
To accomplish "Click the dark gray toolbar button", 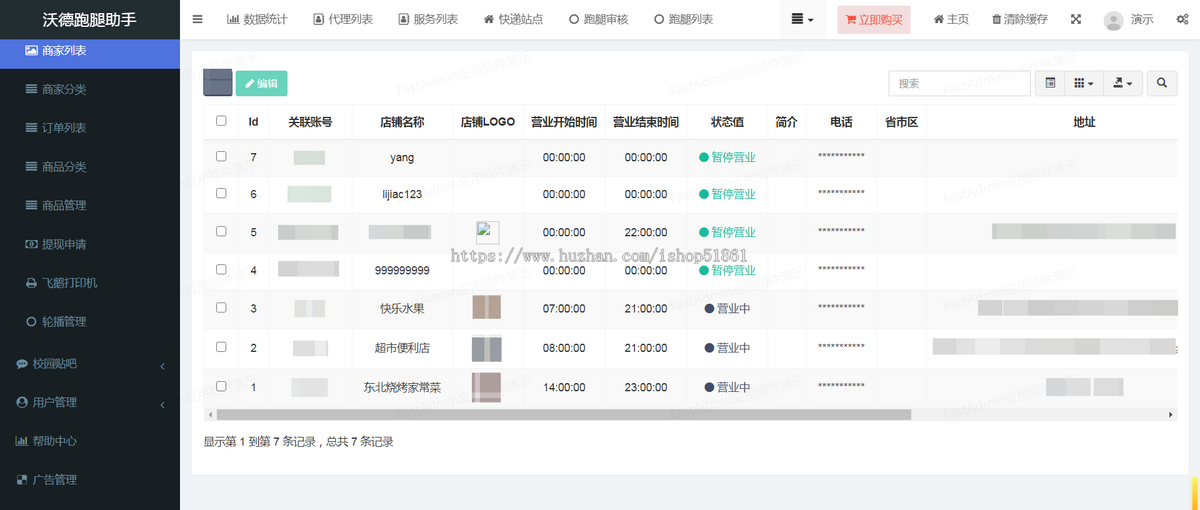I will [218, 83].
